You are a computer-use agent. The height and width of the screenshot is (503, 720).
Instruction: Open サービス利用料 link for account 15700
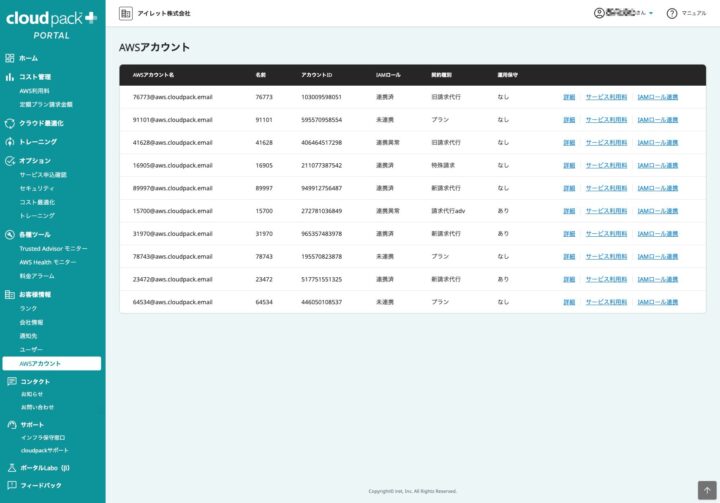click(606, 211)
